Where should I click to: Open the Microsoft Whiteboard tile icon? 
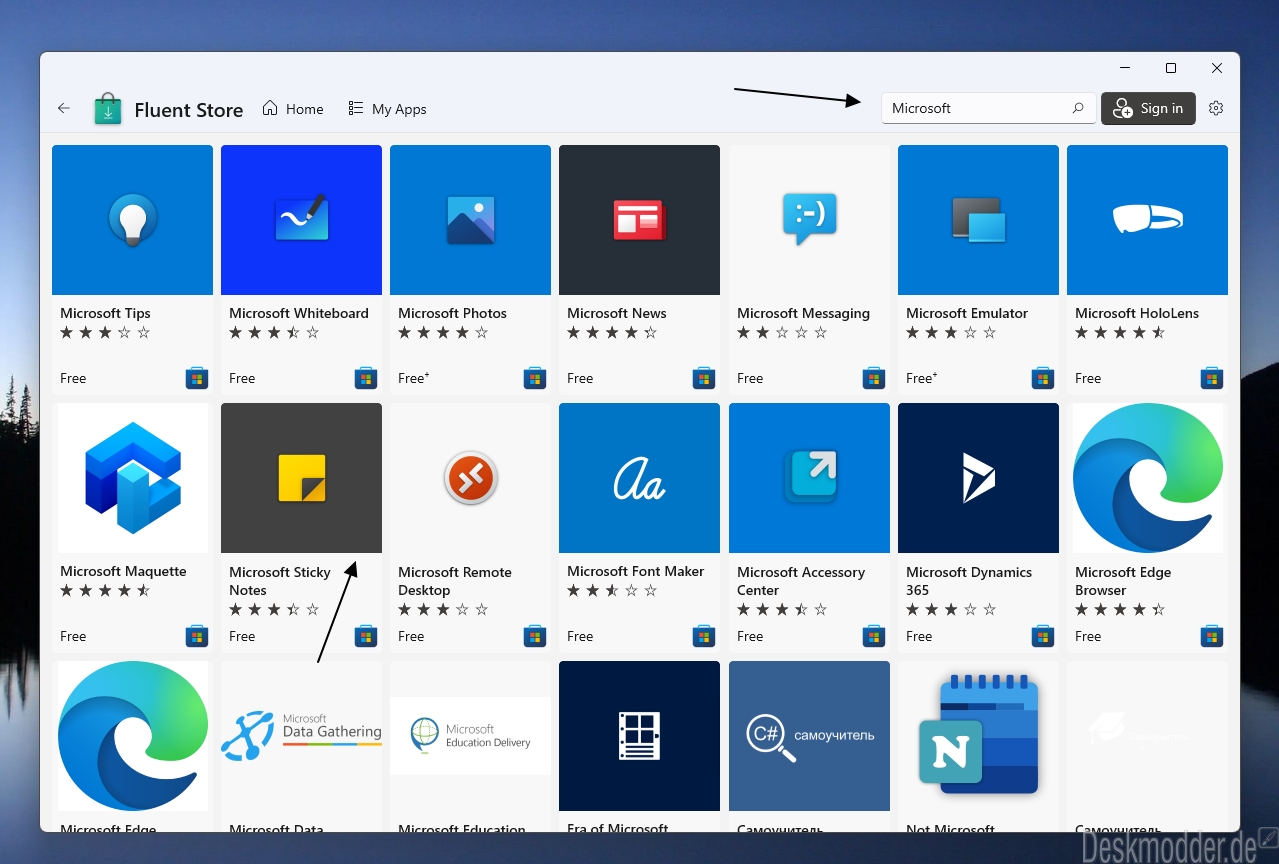click(301, 220)
